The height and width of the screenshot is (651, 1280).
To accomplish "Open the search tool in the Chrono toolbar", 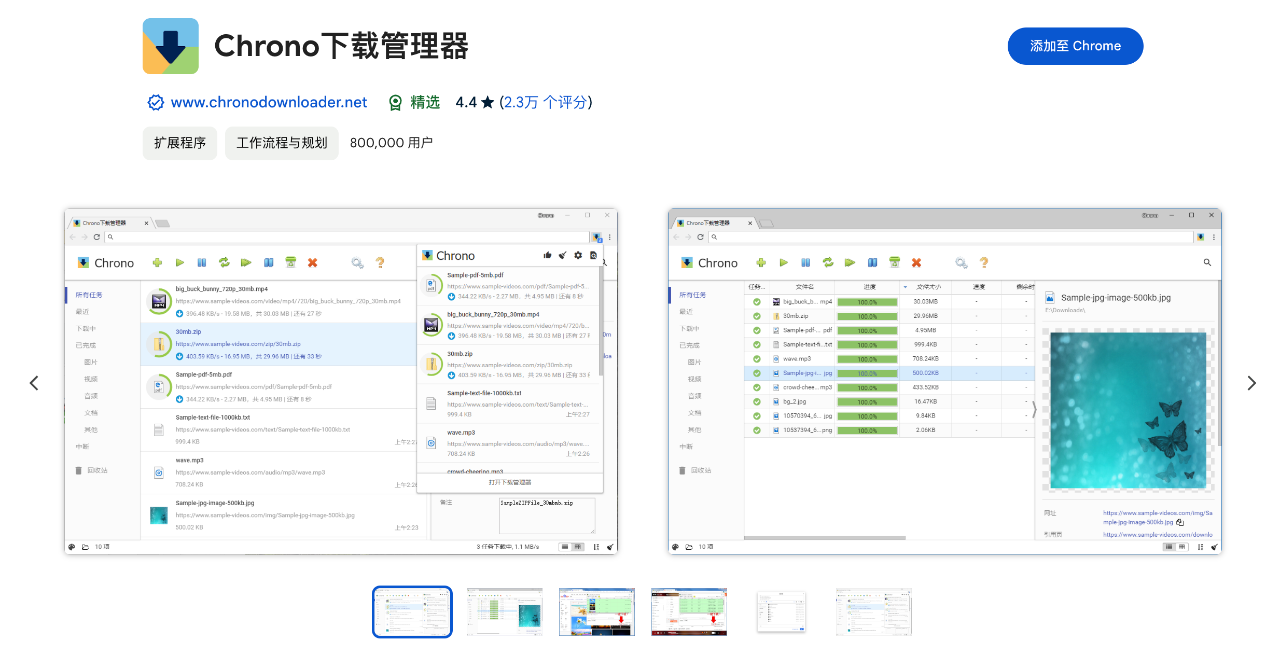I will click(x=357, y=262).
